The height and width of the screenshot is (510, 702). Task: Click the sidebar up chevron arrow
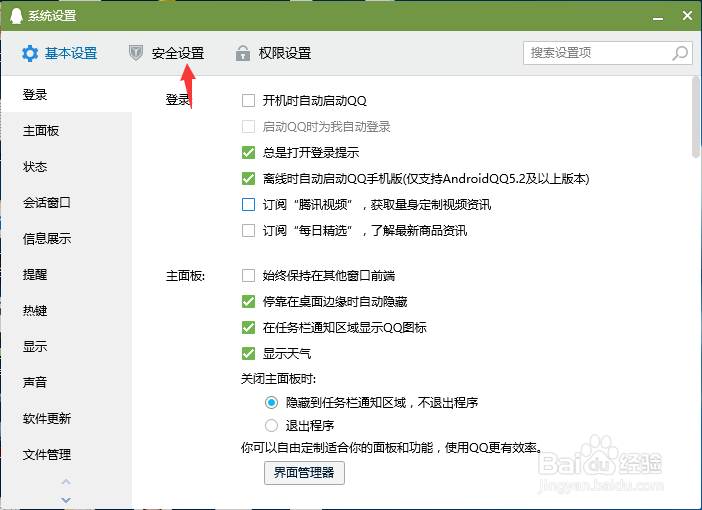point(66,482)
